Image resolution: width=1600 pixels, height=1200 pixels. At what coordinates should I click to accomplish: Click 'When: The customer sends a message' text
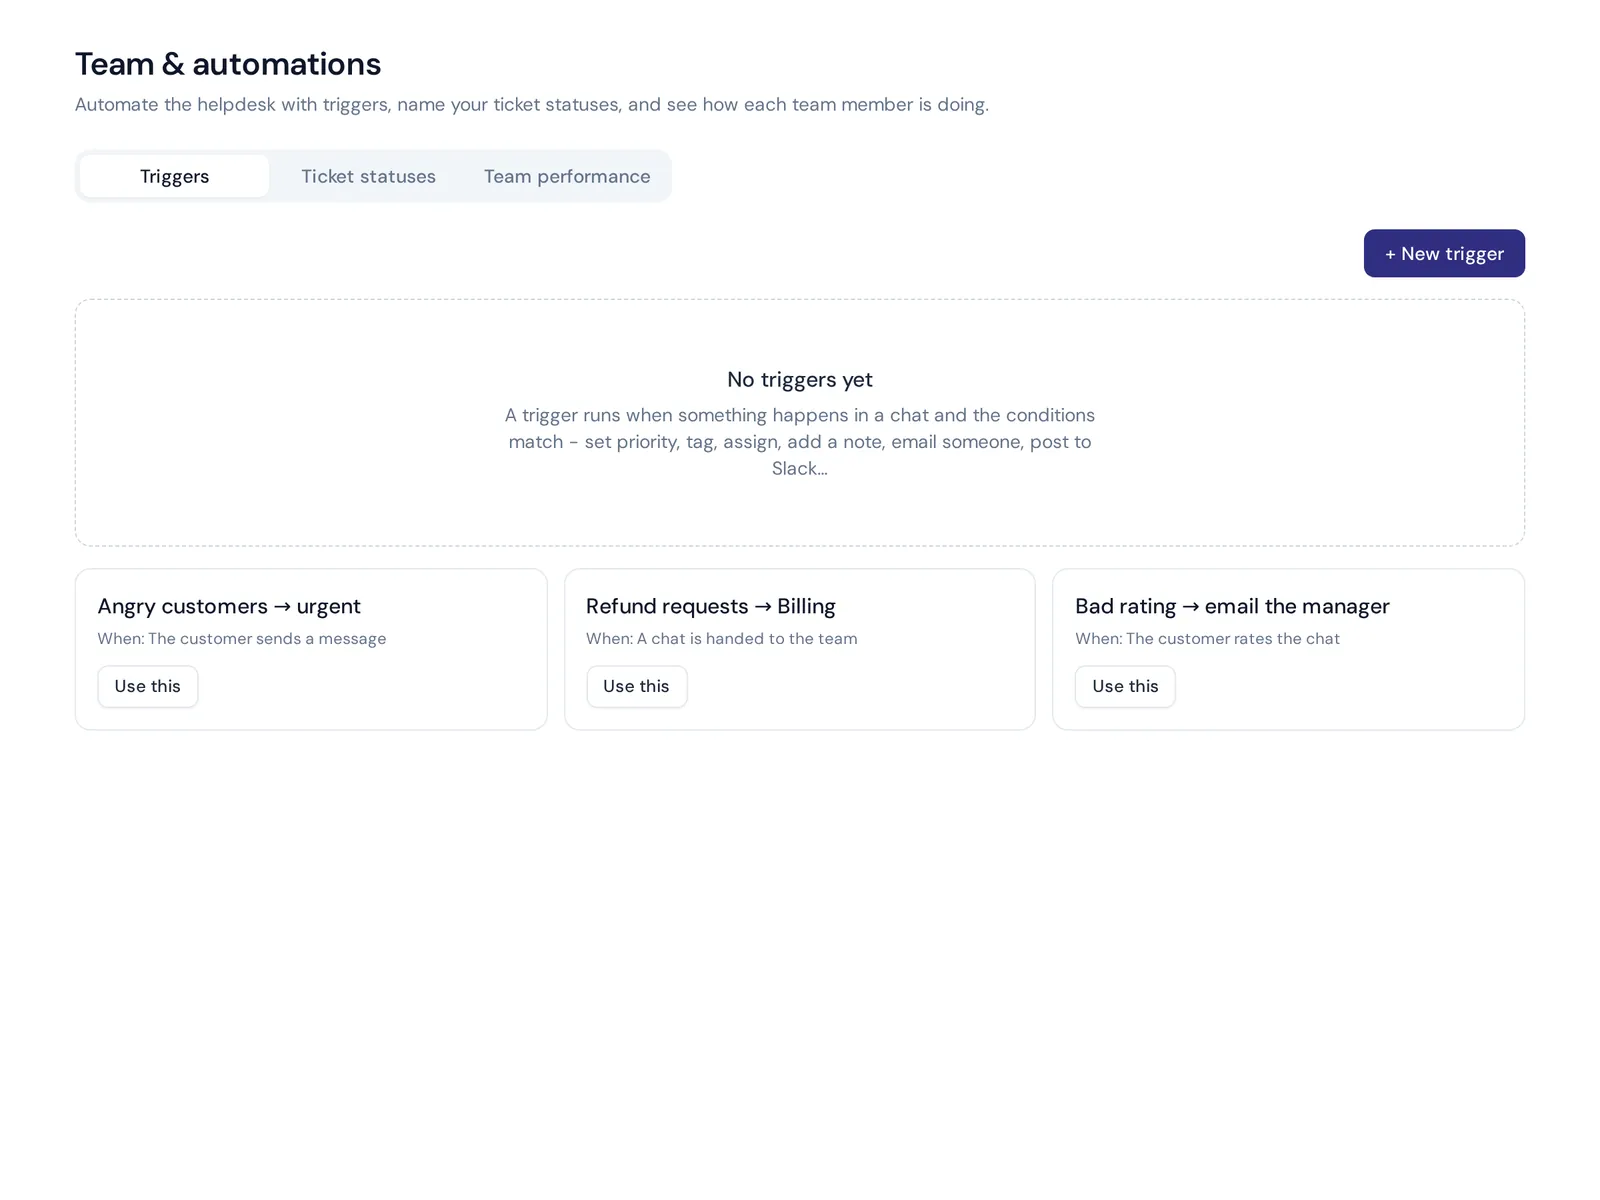pyautogui.click(x=242, y=639)
